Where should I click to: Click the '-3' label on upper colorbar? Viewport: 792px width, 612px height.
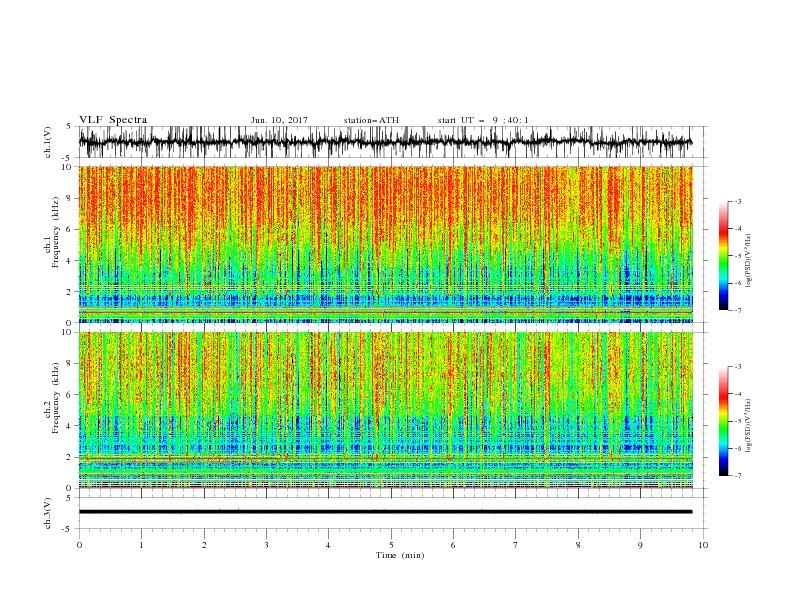coord(738,201)
